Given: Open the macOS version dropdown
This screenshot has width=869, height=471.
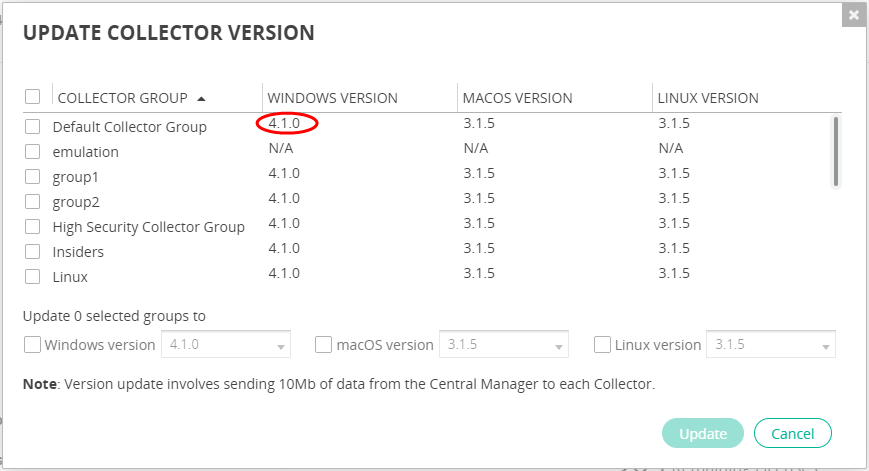Looking at the screenshot, I should click(x=504, y=345).
